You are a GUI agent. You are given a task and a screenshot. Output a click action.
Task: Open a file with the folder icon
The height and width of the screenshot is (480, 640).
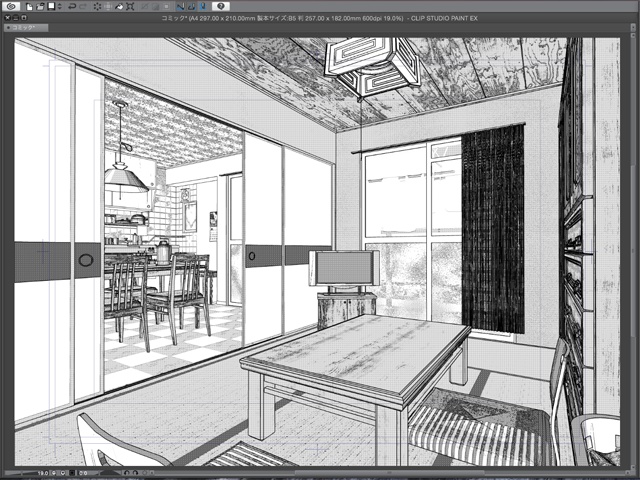[40, 7]
